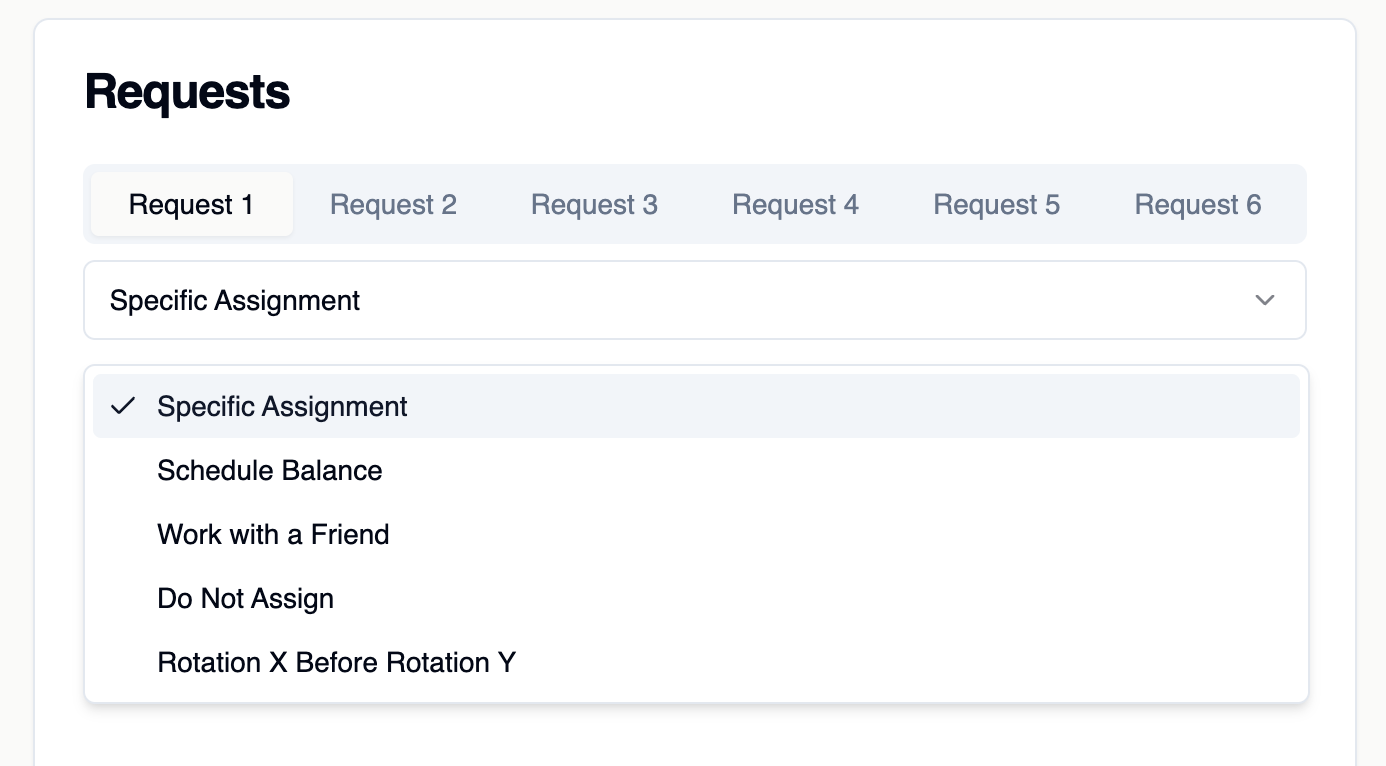Open the request type selector

(695, 300)
